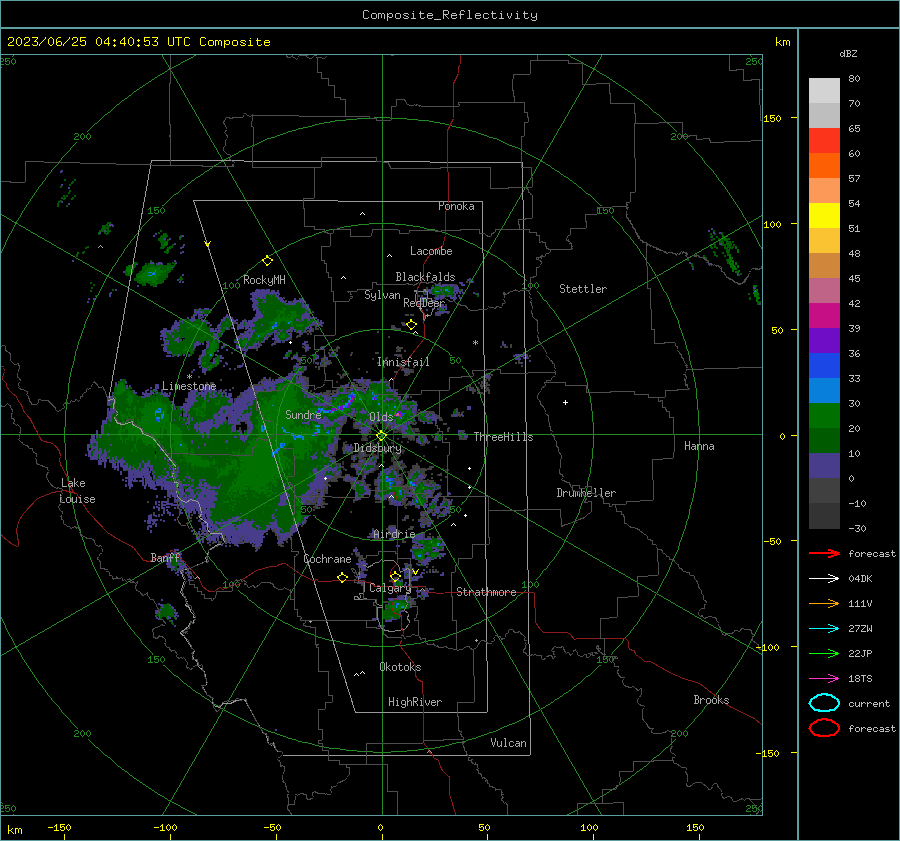Click the Strathmore label
The width and height of the screenshot is (900, 841).
pyautogui.click(x=486, y=592)
